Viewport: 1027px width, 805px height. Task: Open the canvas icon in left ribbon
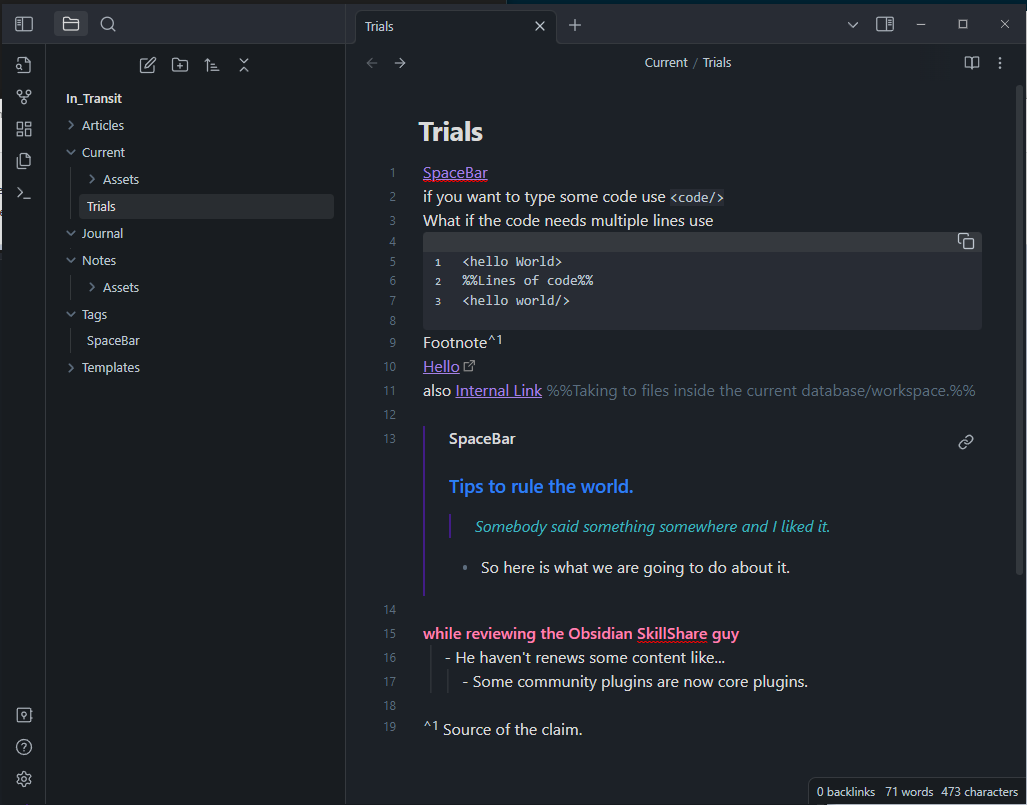pos(24,129)
